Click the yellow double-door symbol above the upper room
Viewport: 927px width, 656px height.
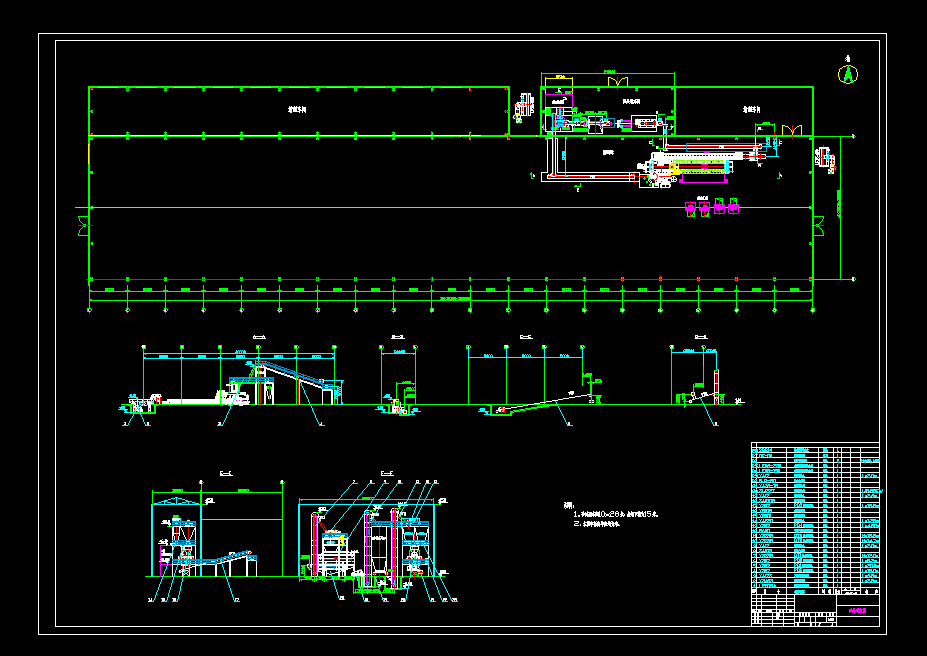pos(618,82)
